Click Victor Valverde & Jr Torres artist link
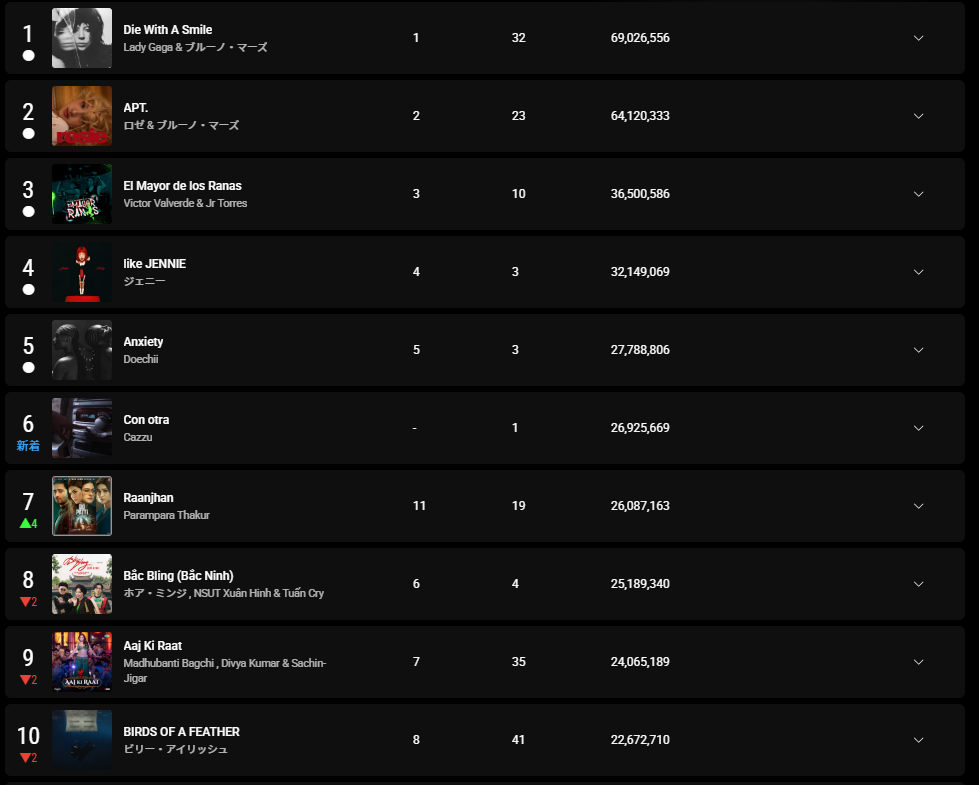Image resolution: width=979 pixels, height=785 pixels. 185,203
